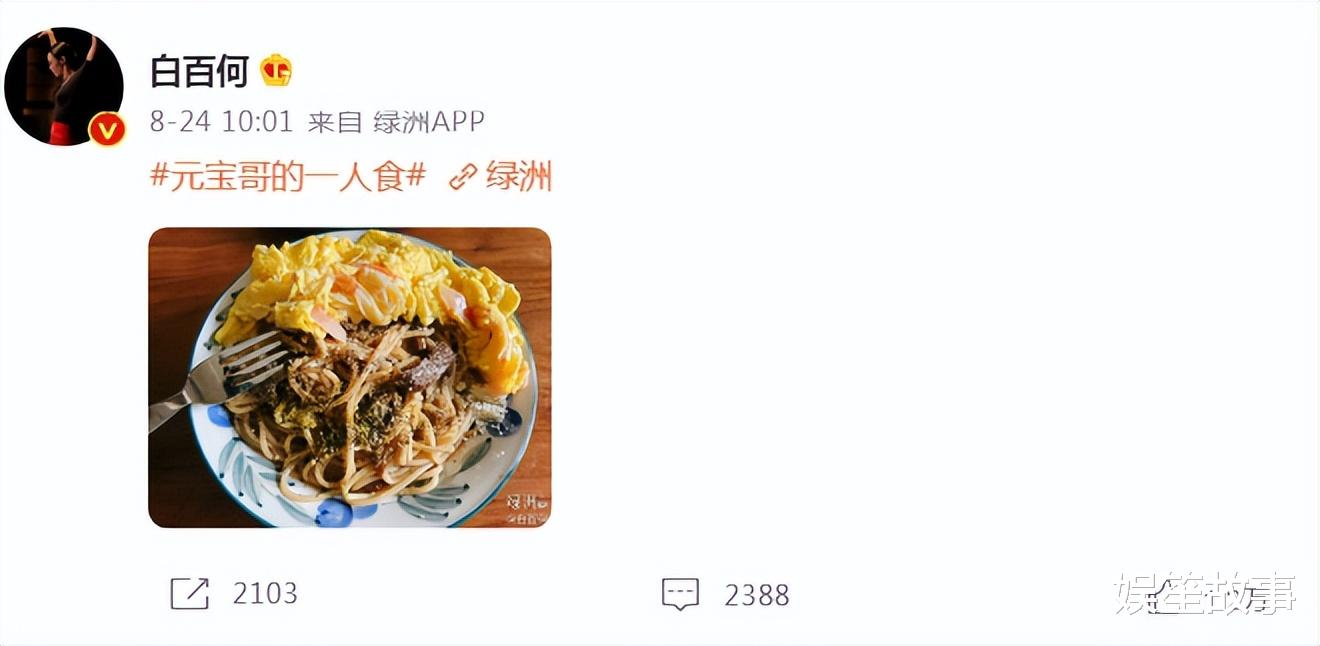Click the comment count 2388
This screenshot has height=646, width=1320.
757,595
